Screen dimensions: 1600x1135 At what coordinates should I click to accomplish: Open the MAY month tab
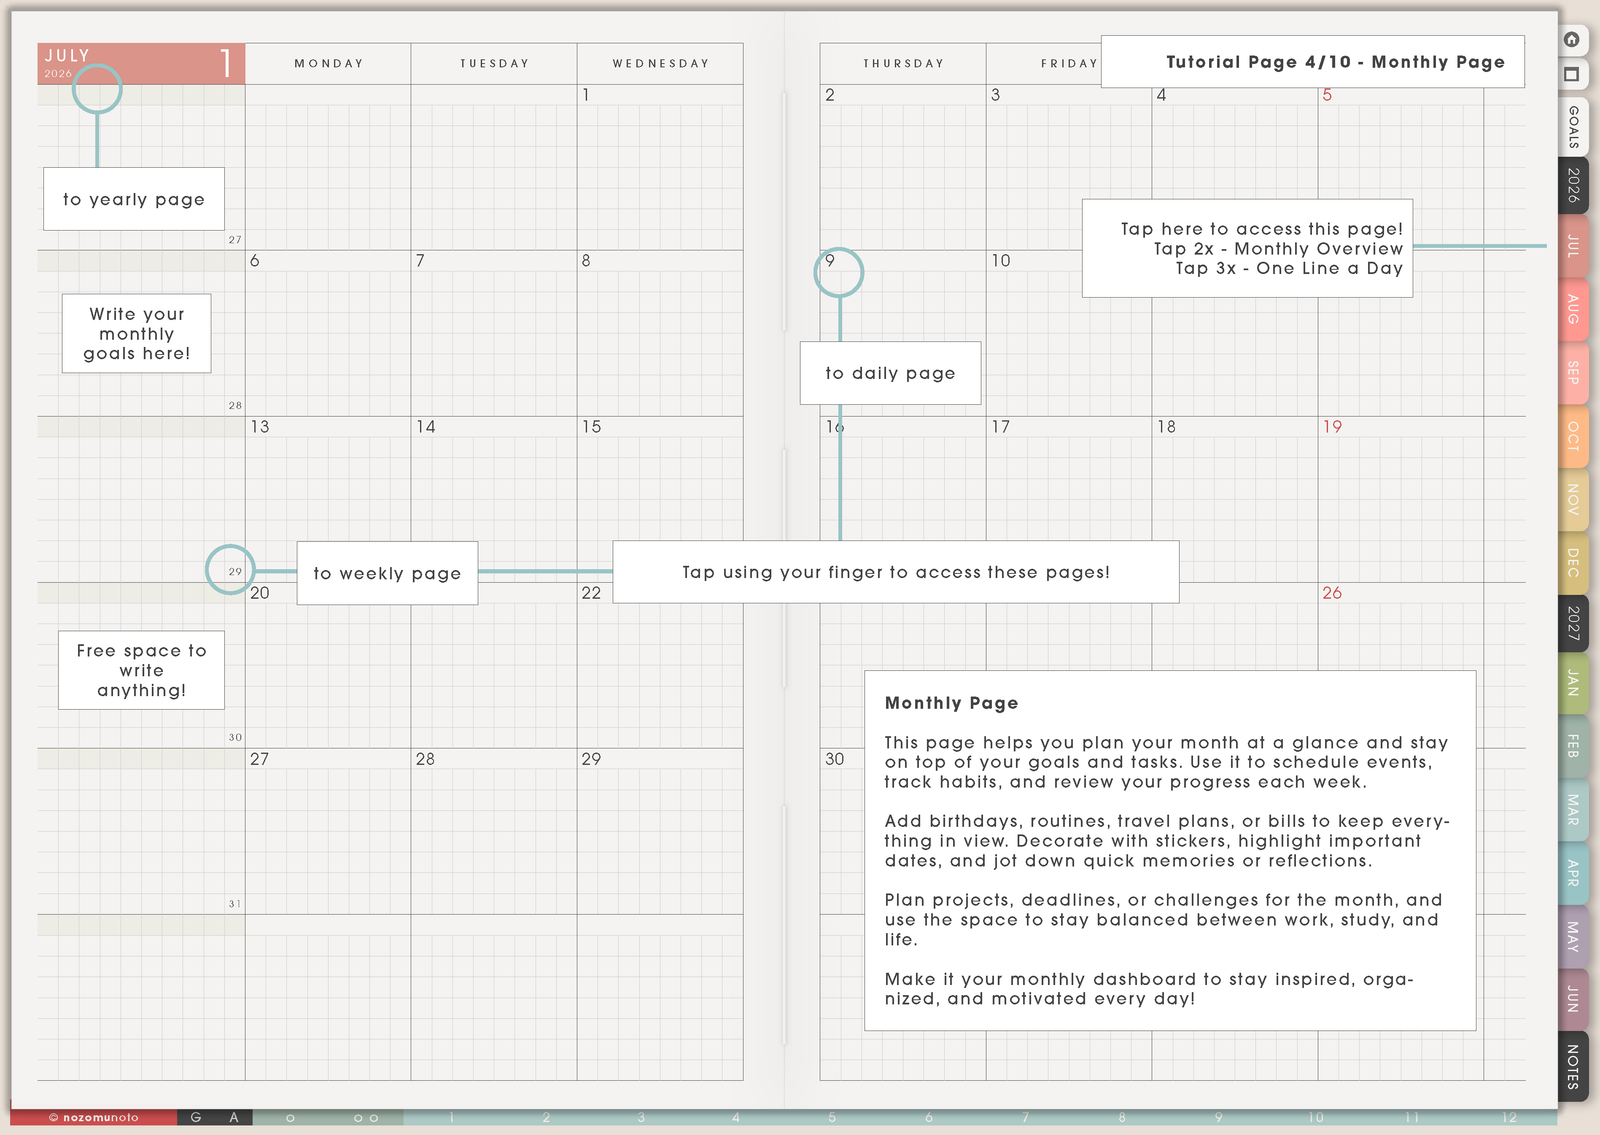[x=1573, y=936]
